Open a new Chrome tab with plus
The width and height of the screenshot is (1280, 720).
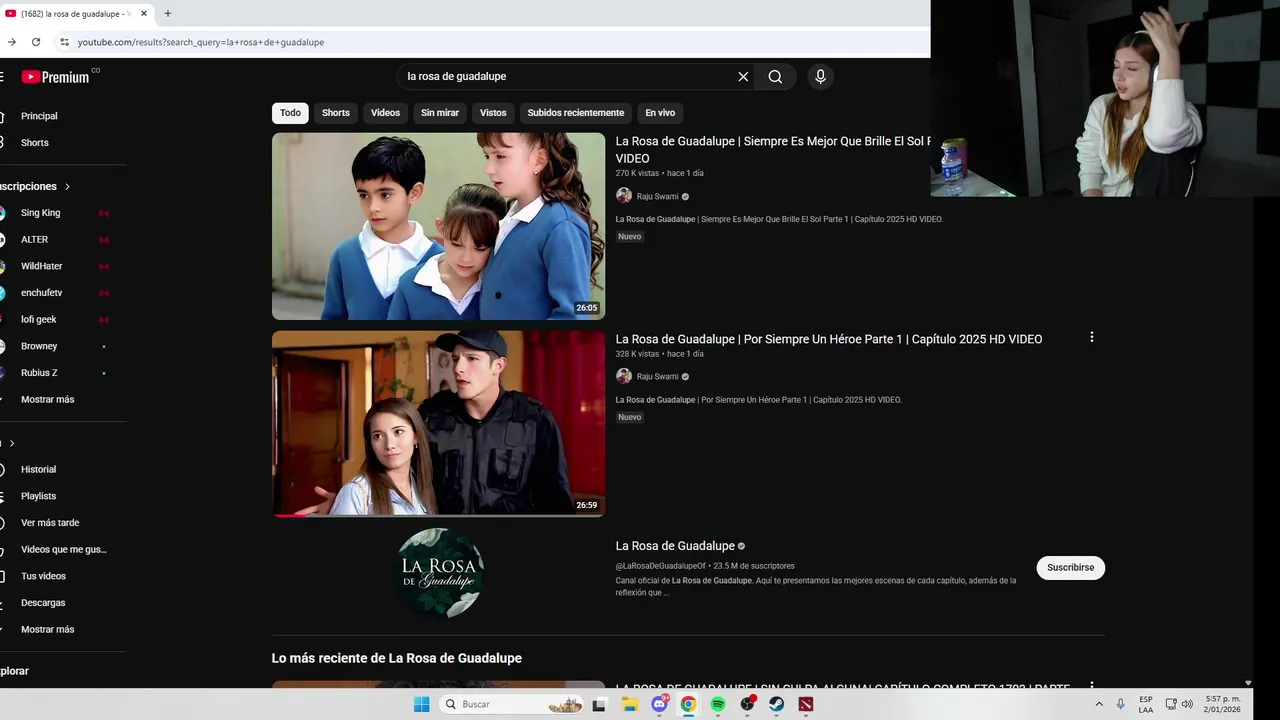pyautogui.click(x=167, y=14)
